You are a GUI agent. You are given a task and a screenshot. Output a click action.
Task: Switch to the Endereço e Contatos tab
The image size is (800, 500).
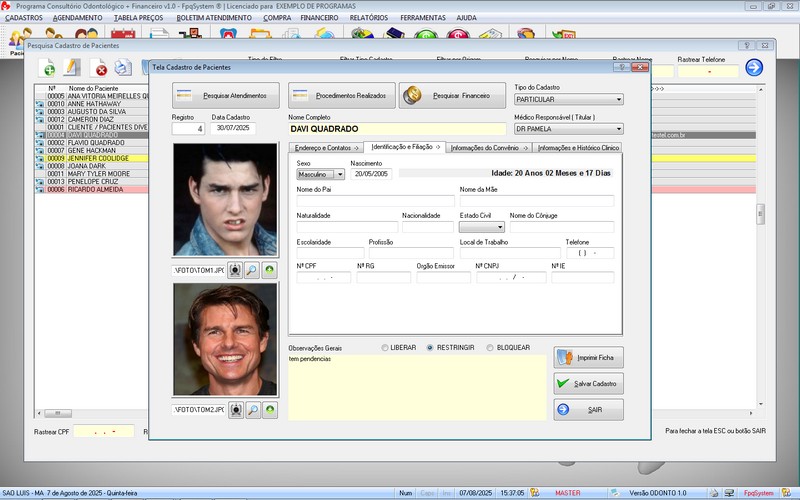[x=326, y=147]
